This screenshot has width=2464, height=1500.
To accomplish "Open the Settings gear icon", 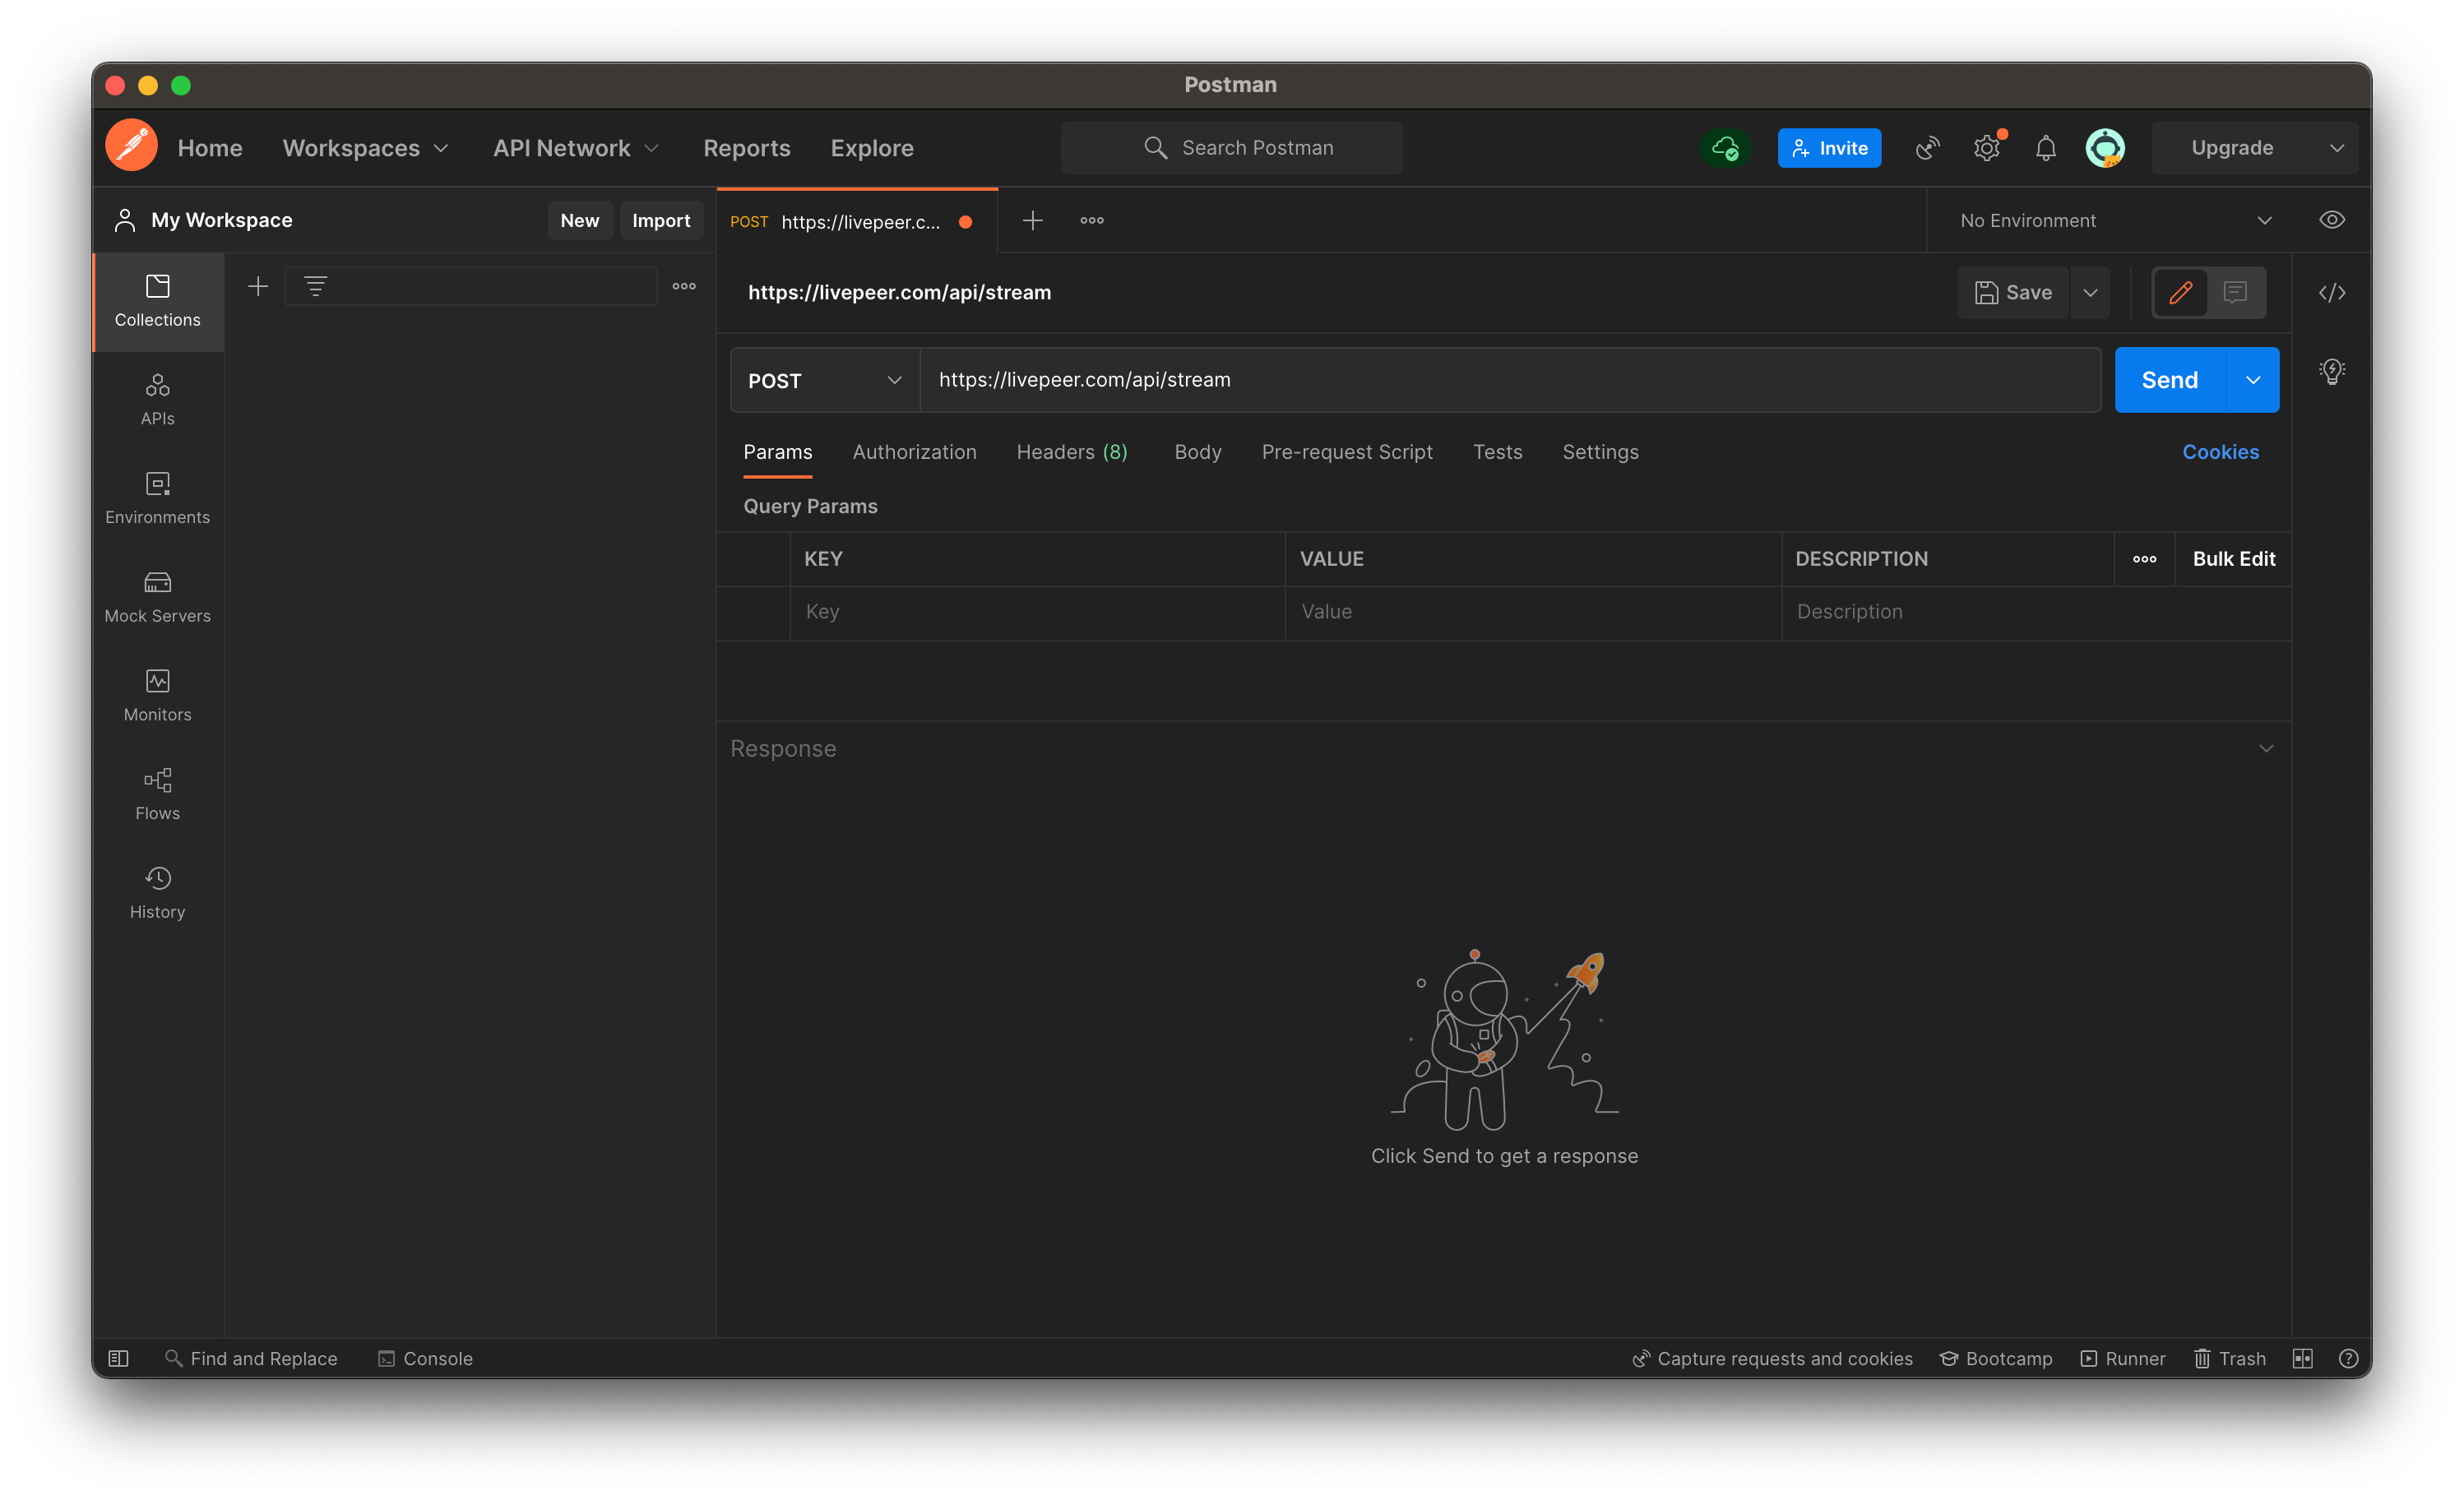I will coord(1987,148).
